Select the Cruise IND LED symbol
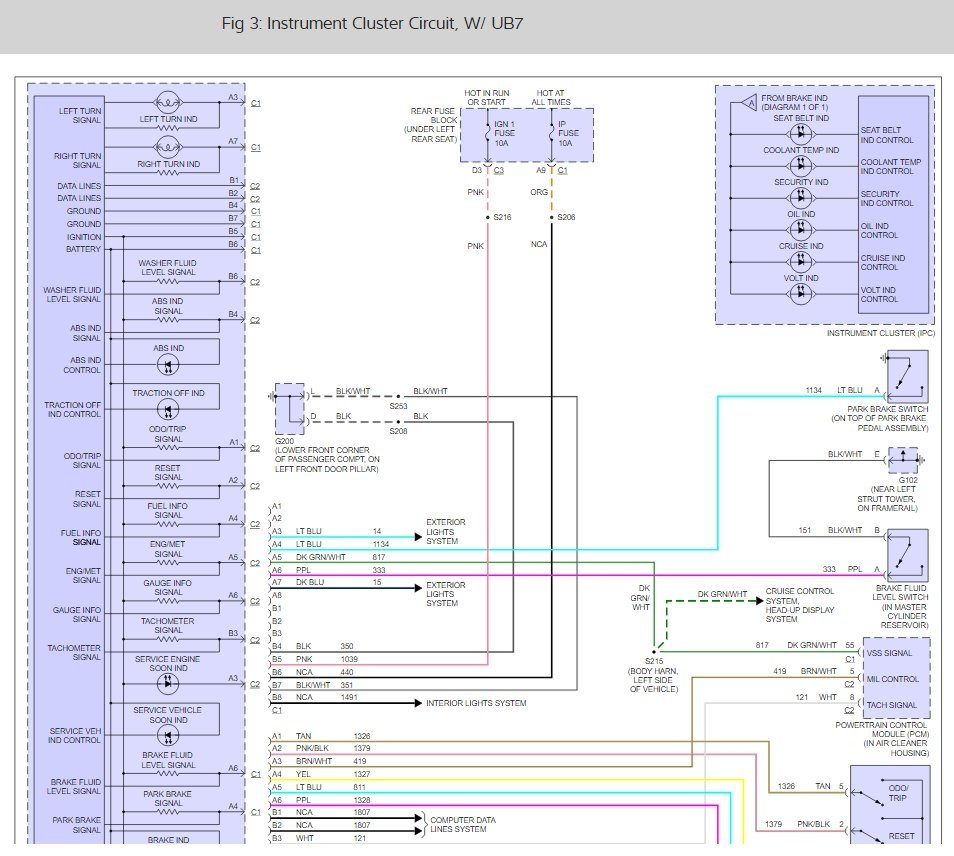 point(801,262)
